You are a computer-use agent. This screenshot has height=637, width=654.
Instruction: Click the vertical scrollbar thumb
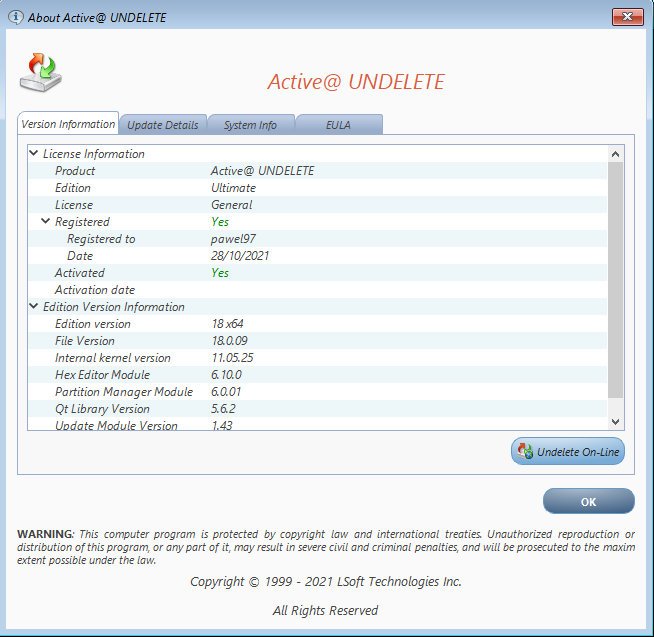click(615, 280)
